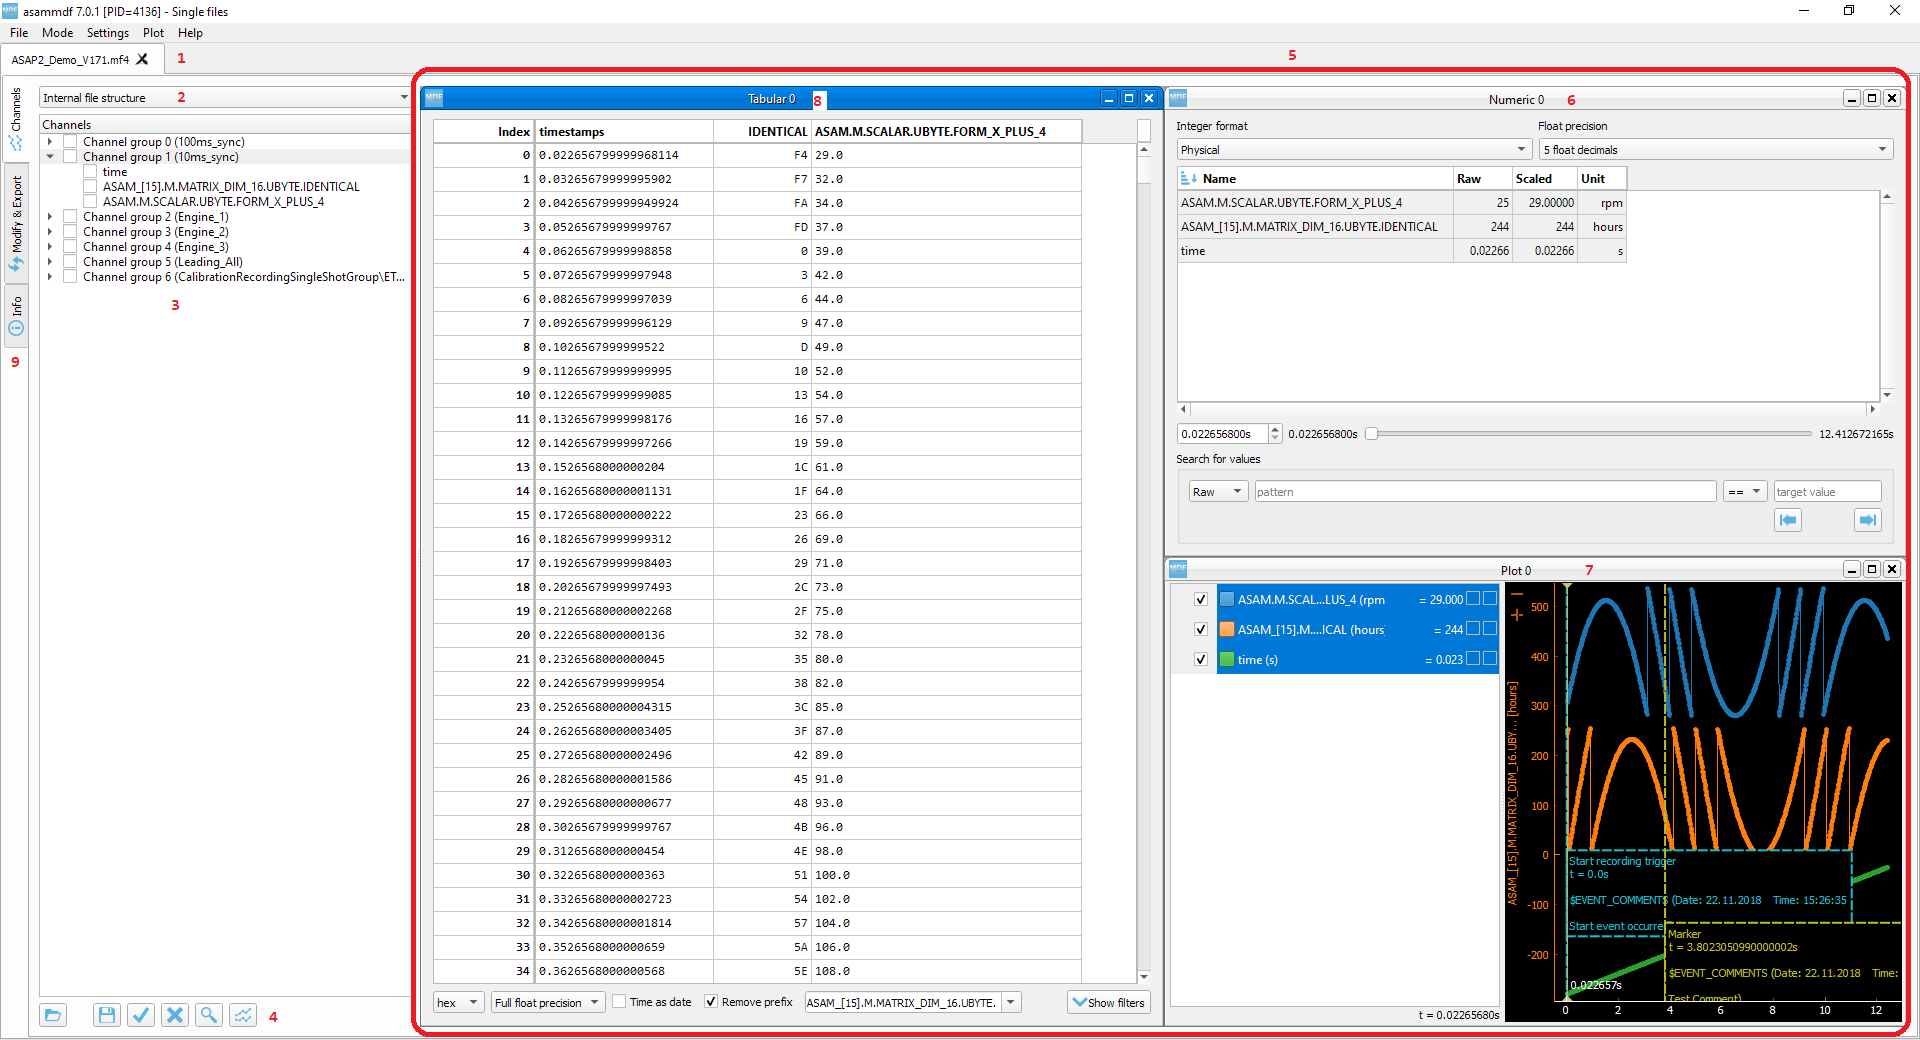
Task: Open channel search with the magnifier icon
Action: (x=209, y=1015)
